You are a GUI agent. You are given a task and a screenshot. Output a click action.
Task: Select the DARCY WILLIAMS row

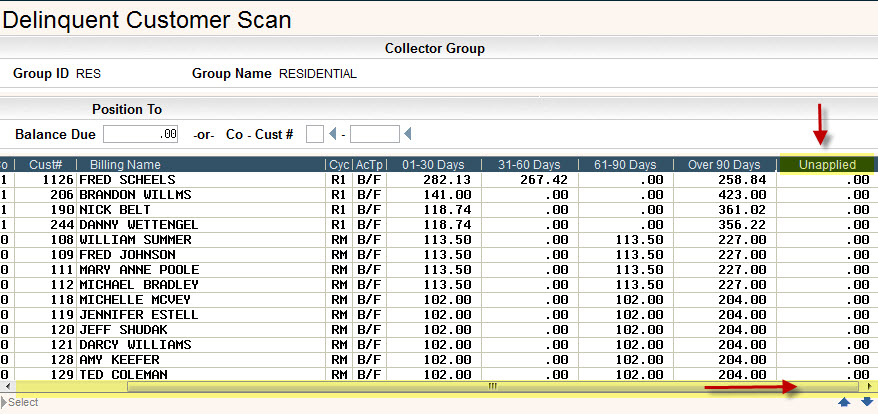coord(437,345)
